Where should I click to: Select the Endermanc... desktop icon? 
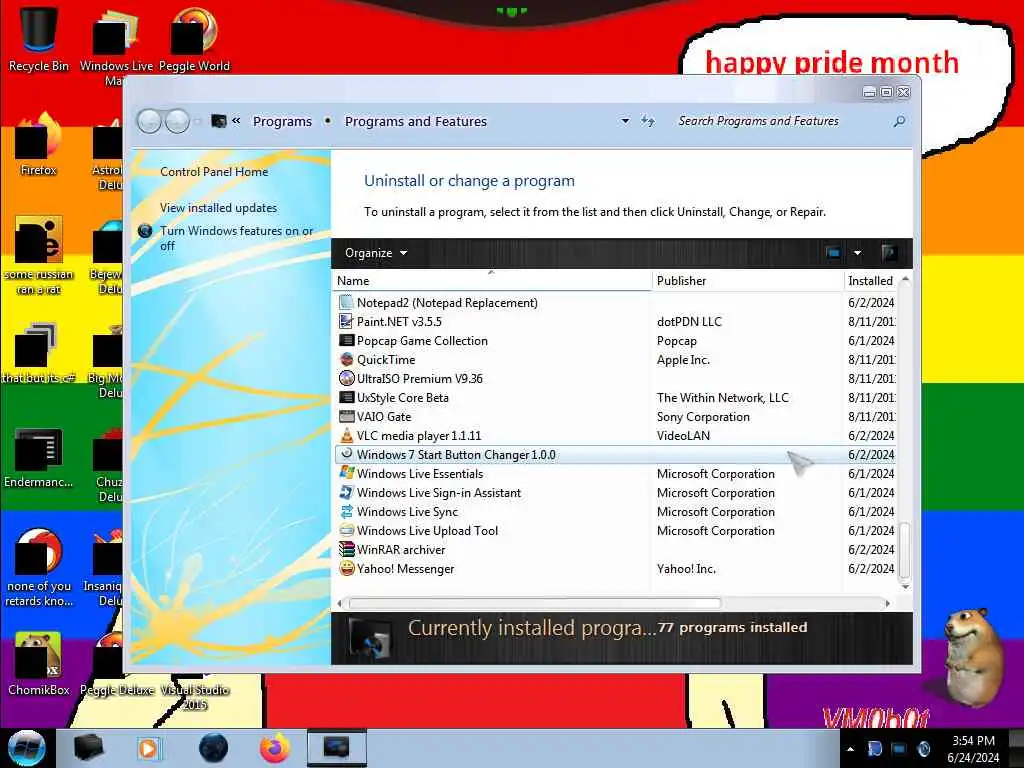(x=39, y=457)
